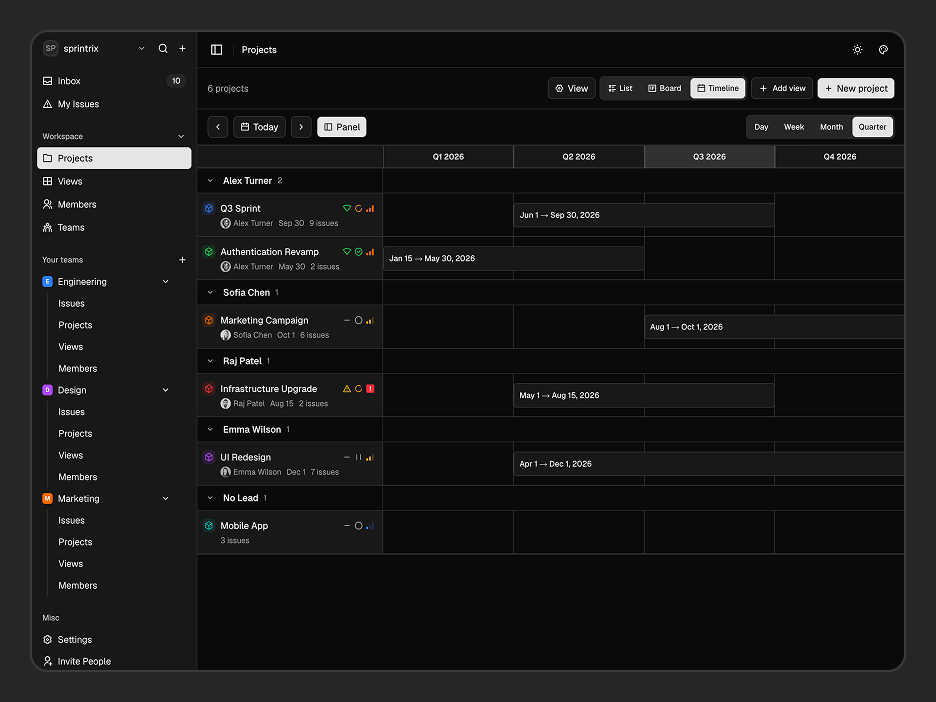Open Authentication Revamp completed status icon
936x702 pixels.
point(359,252)
